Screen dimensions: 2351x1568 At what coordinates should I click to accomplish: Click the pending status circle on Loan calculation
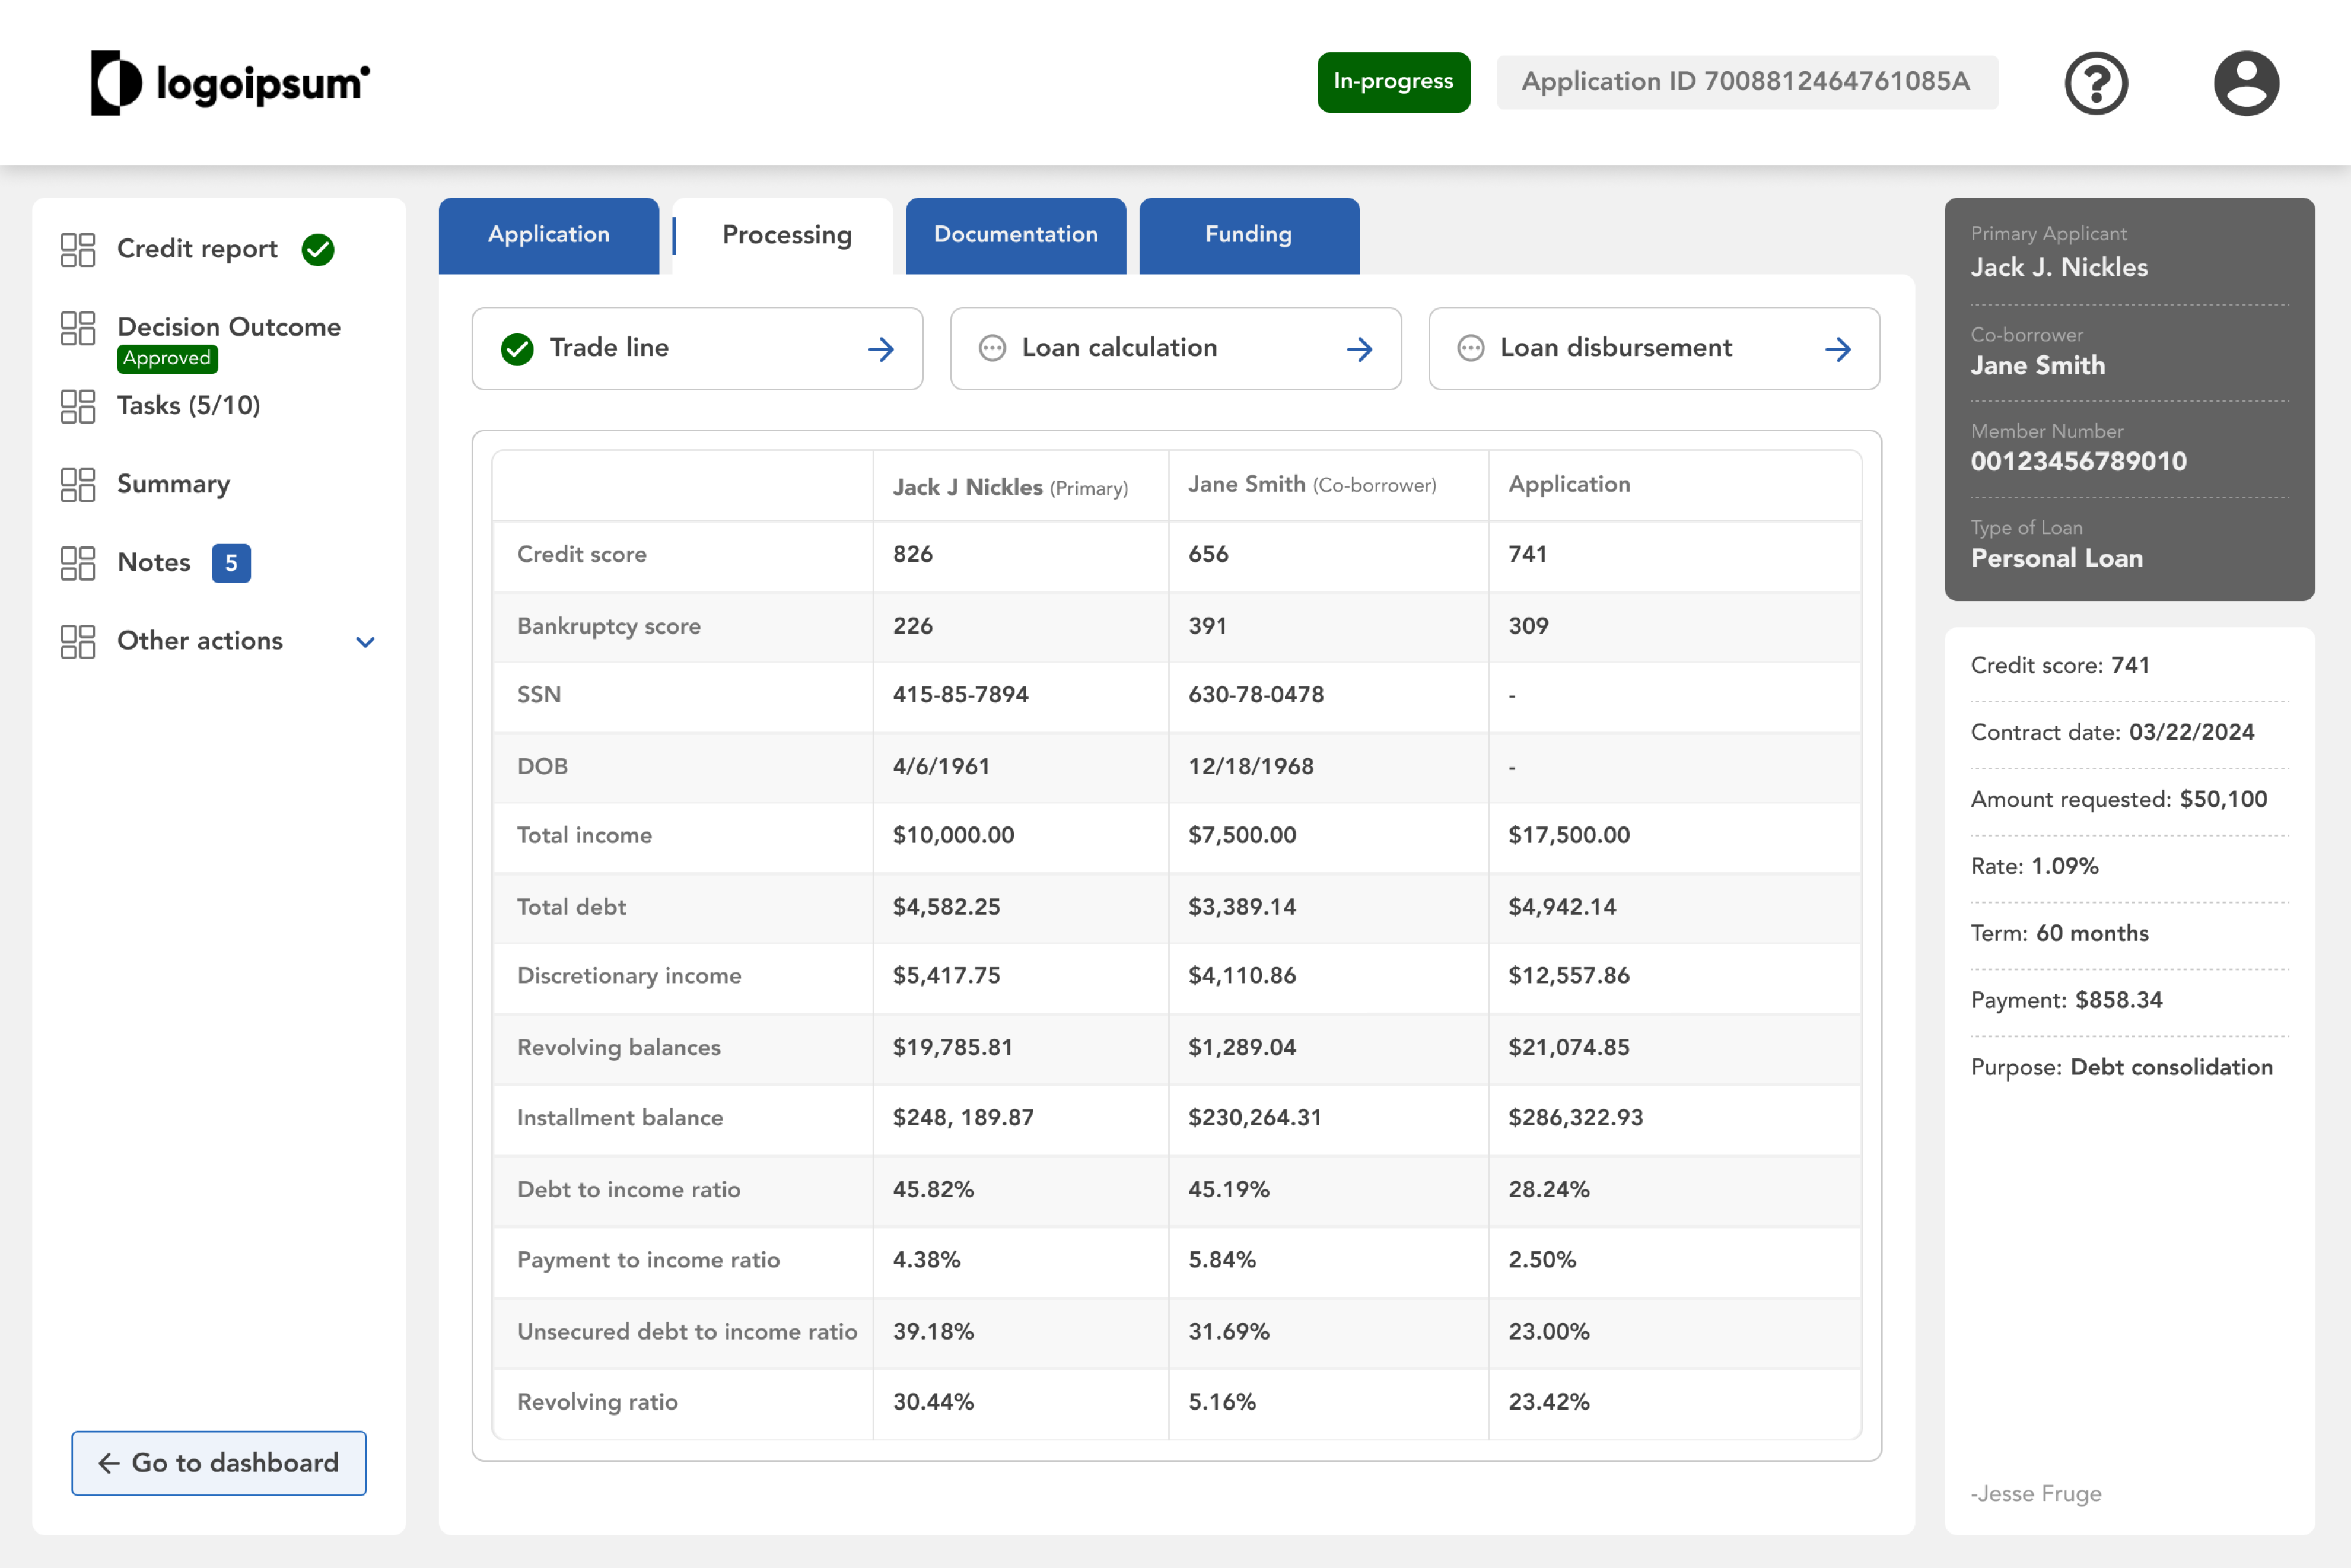point(992,348)
